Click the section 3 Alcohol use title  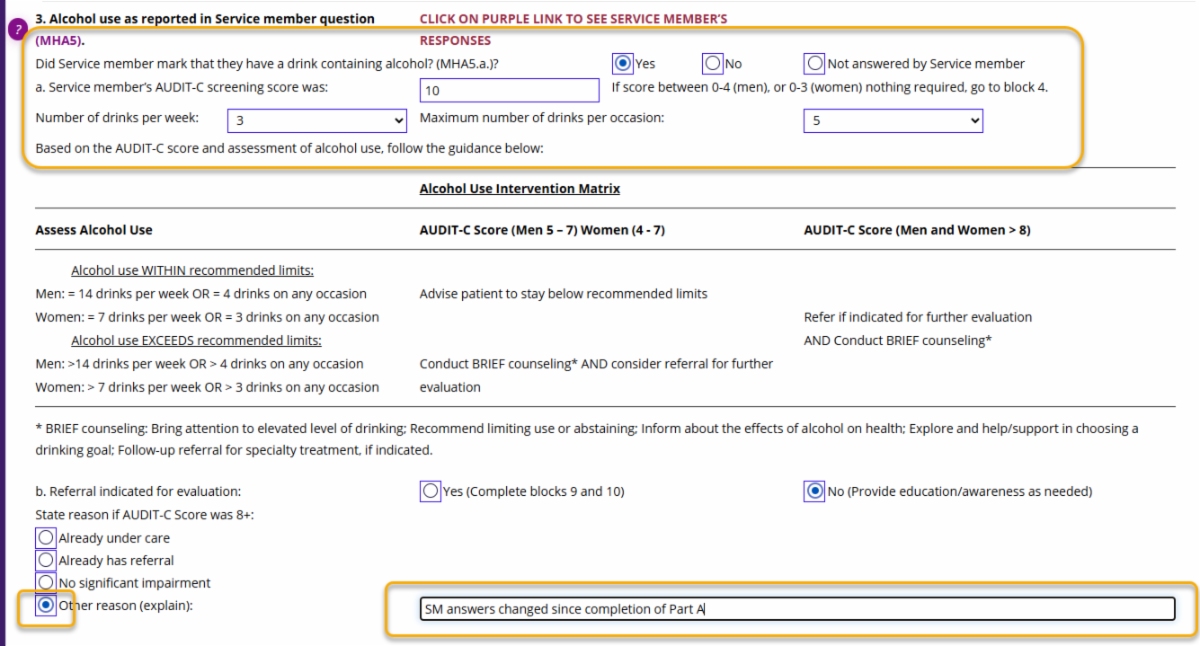[205, 18]
